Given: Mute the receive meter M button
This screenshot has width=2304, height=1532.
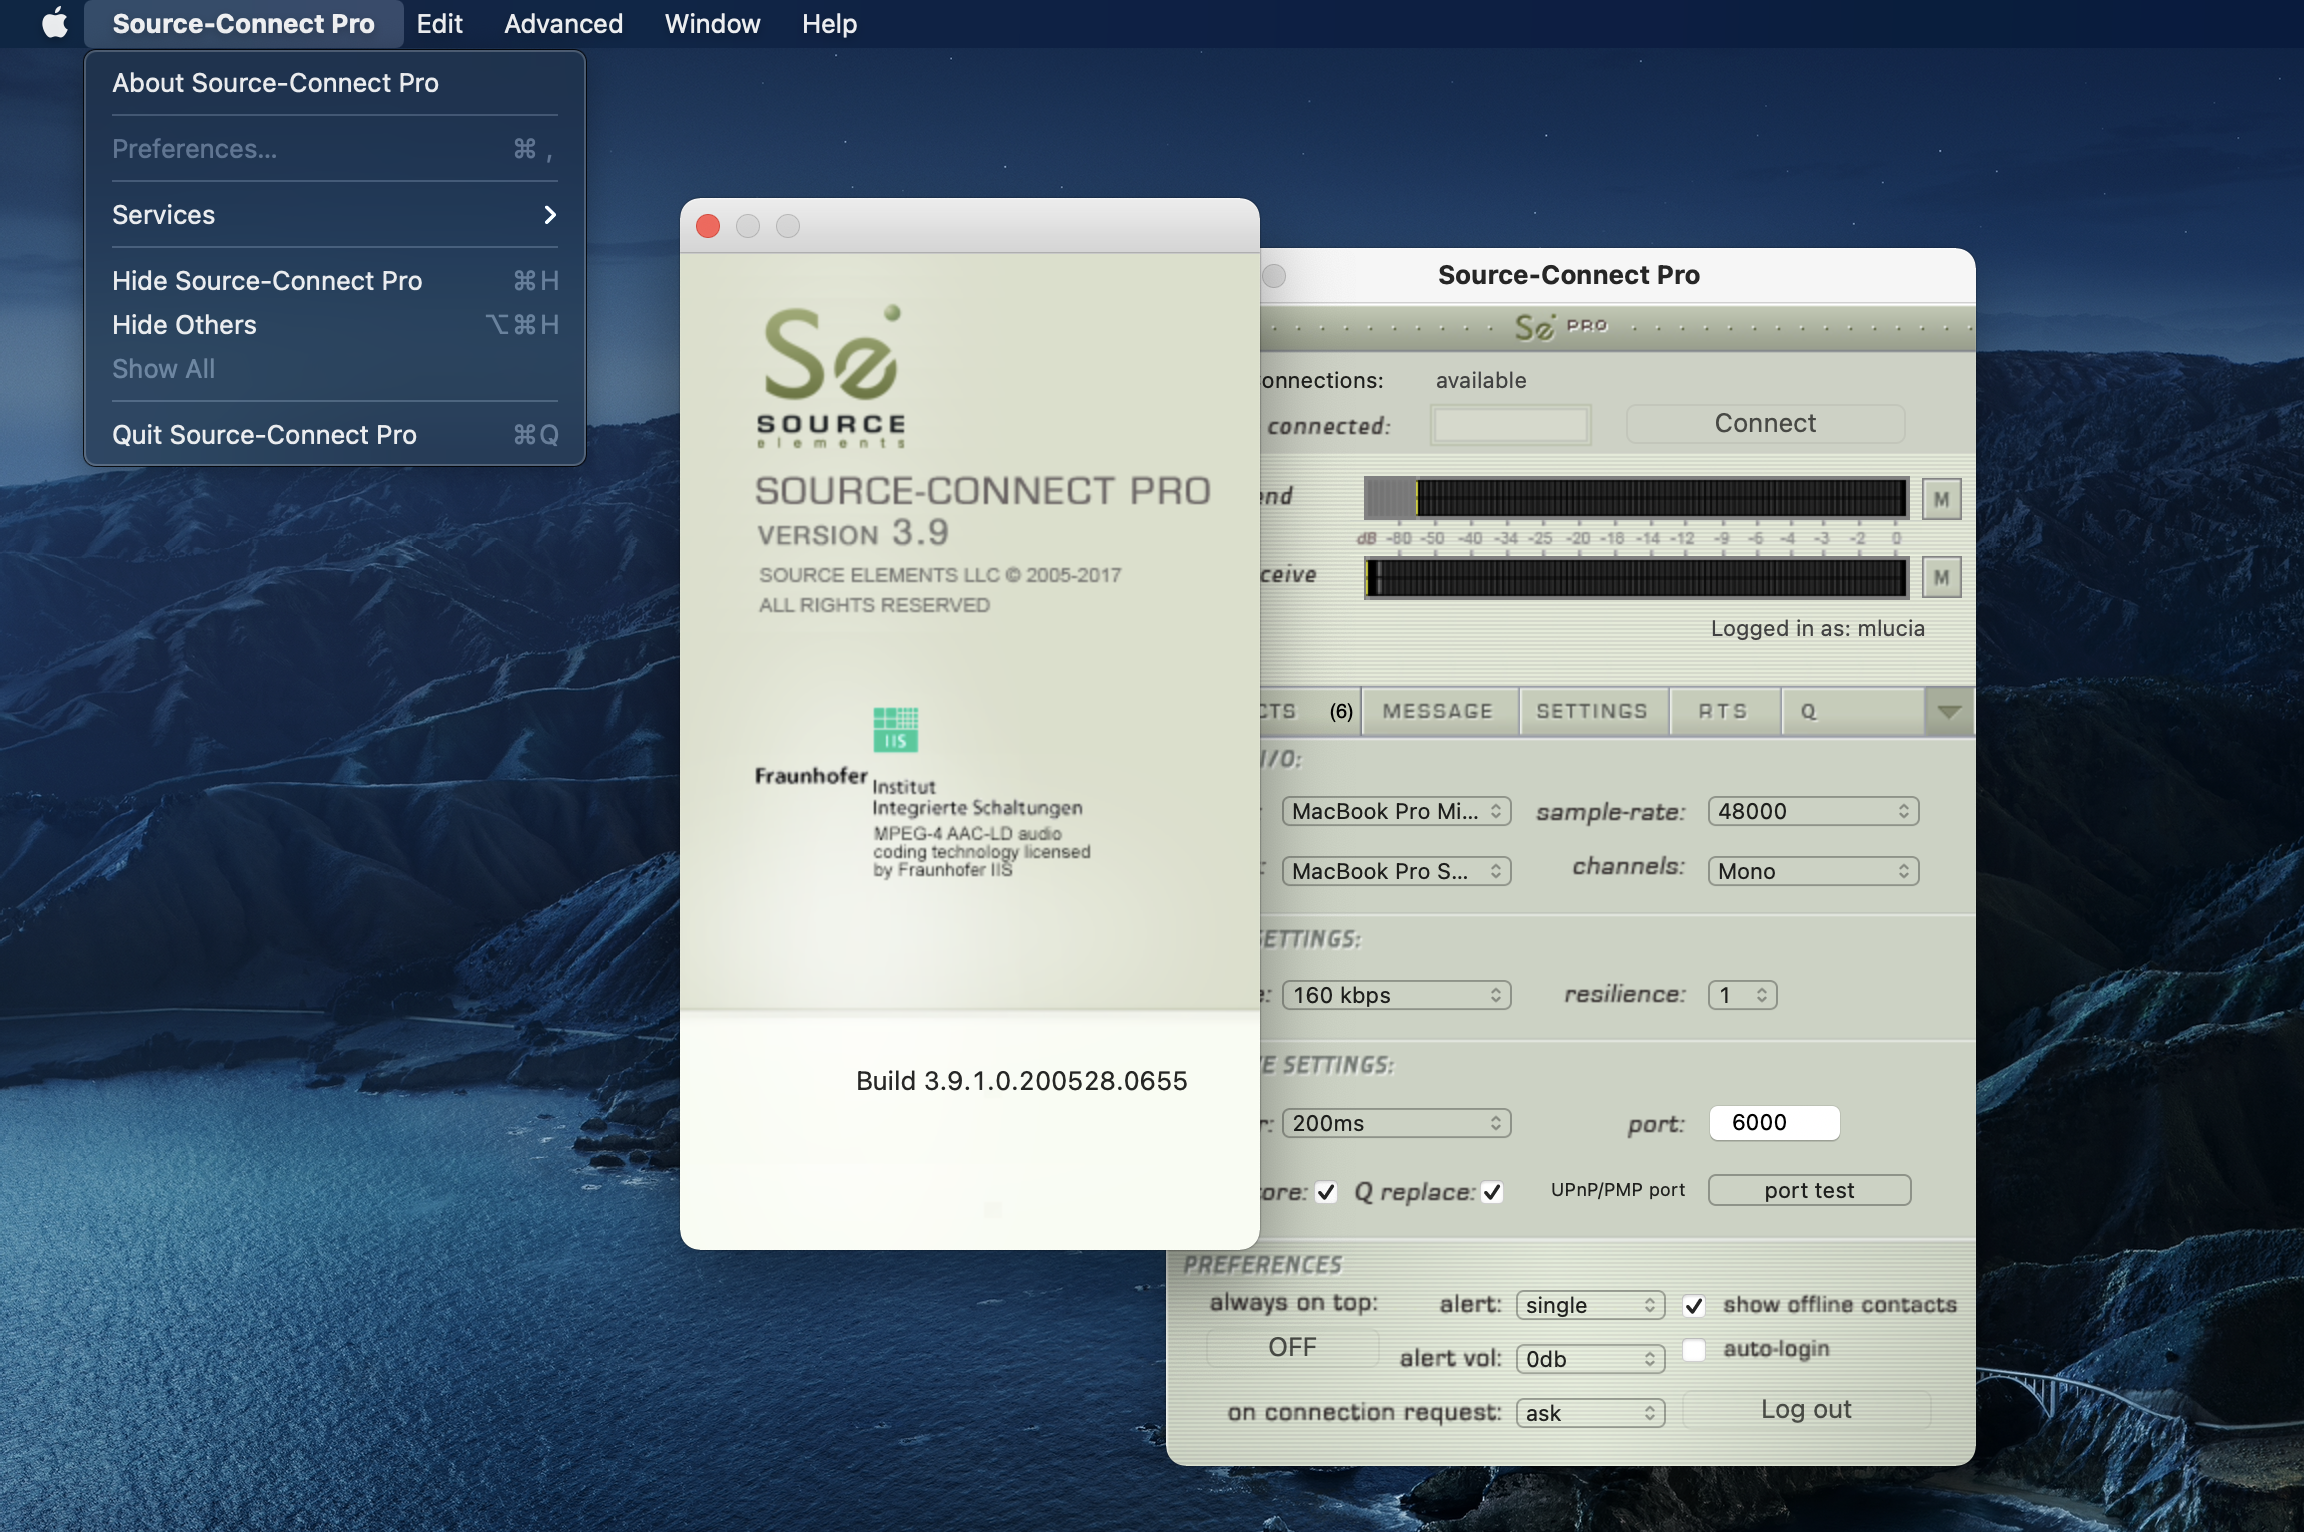Looking at the screenshot, I should [x=1941, y=577].
